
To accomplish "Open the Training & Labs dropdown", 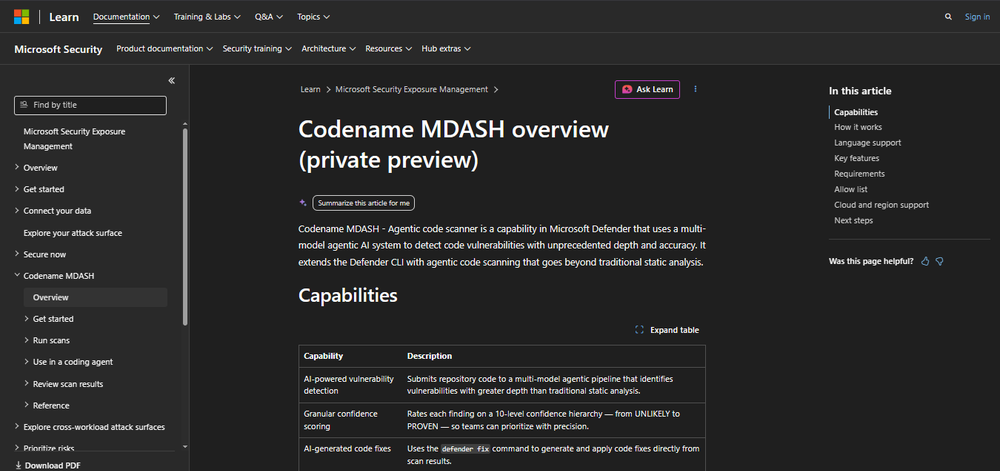I will point(207,17).
